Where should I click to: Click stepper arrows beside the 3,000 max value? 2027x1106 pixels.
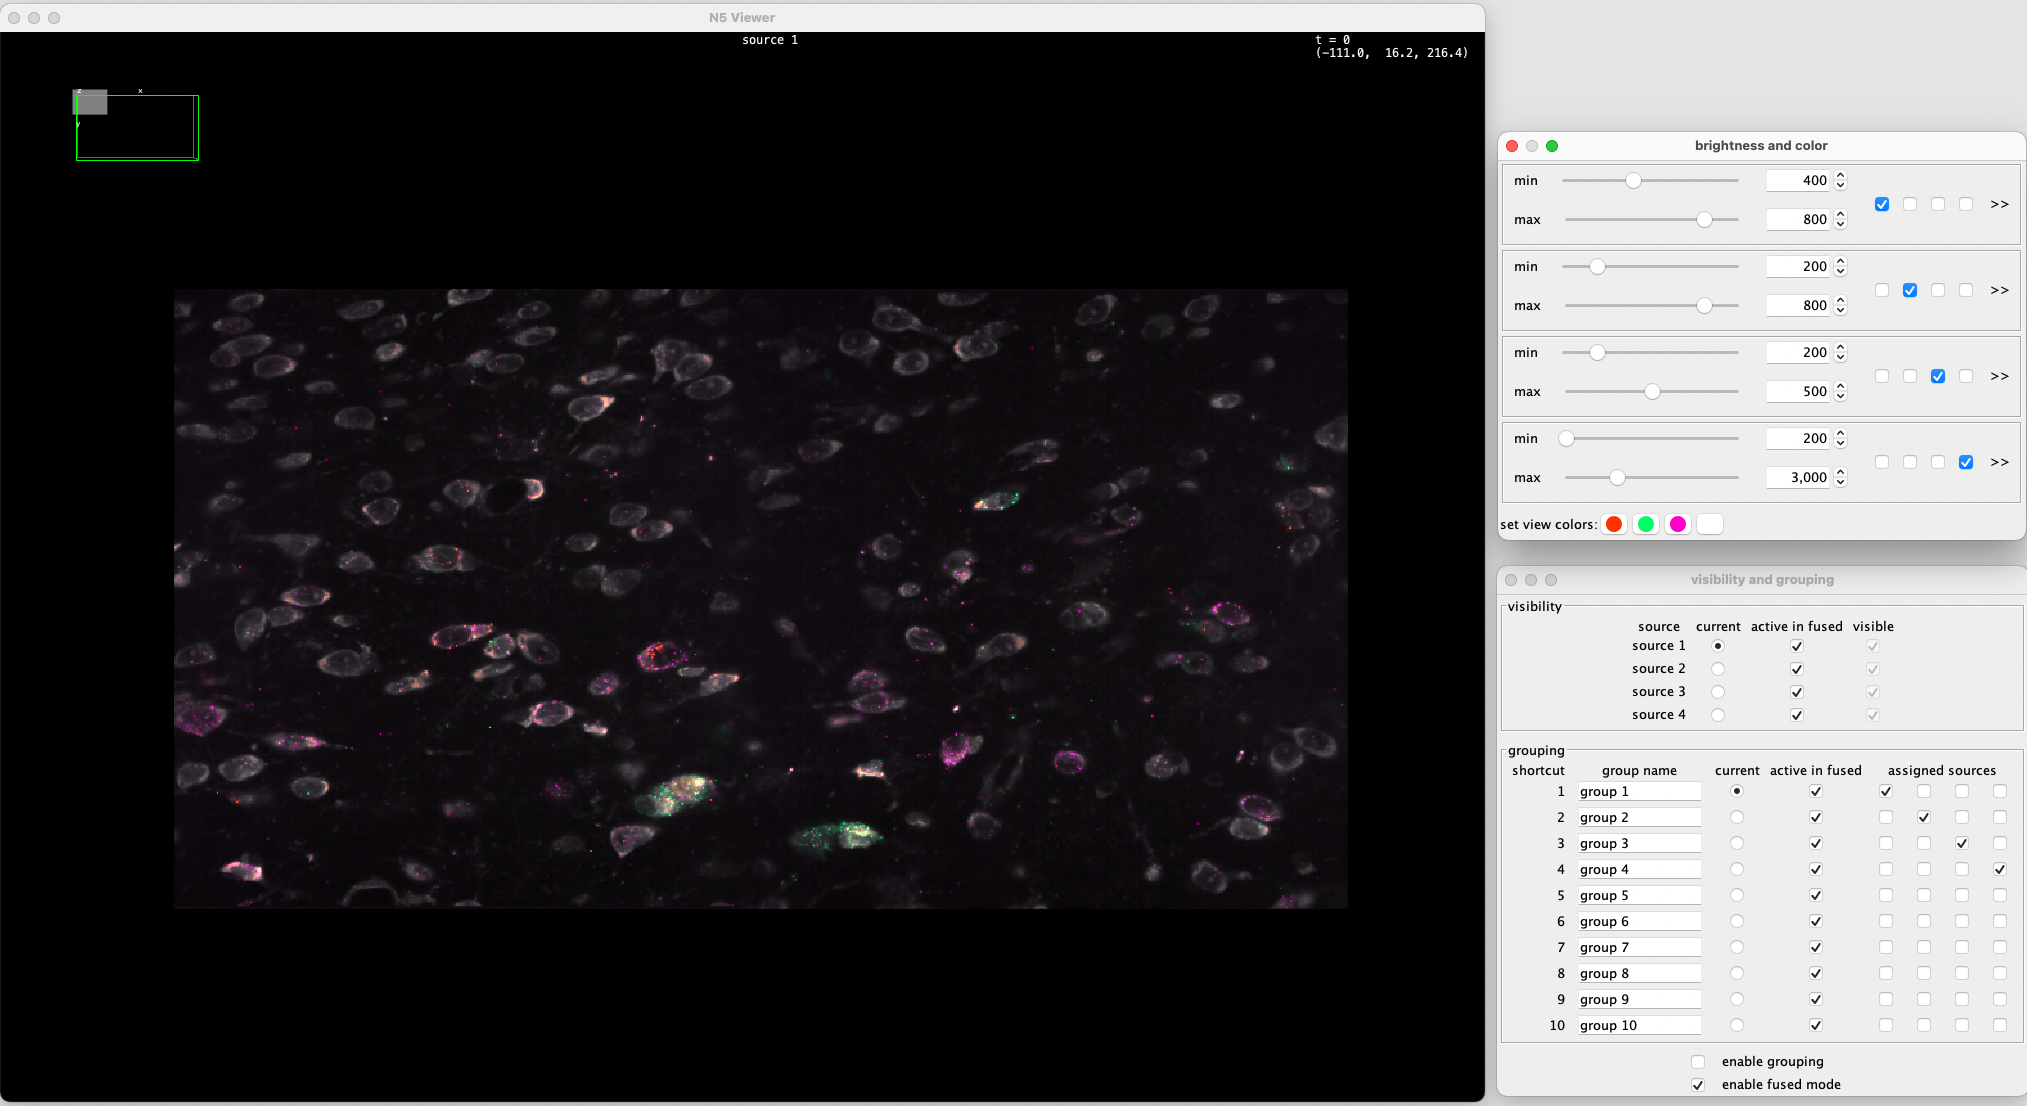1840,478
